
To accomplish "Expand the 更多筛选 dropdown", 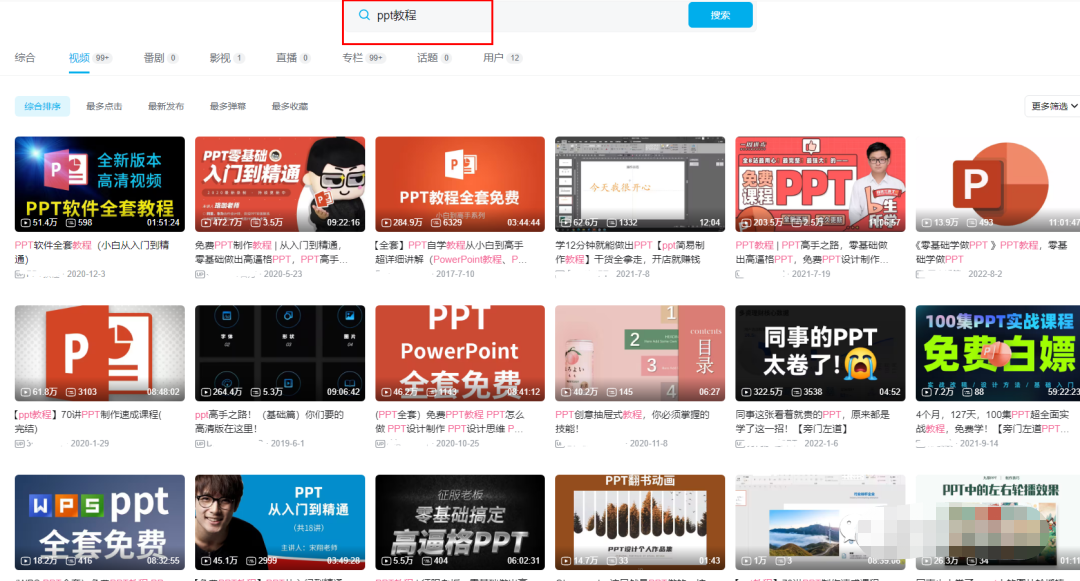I will (x=1053, y=106).
